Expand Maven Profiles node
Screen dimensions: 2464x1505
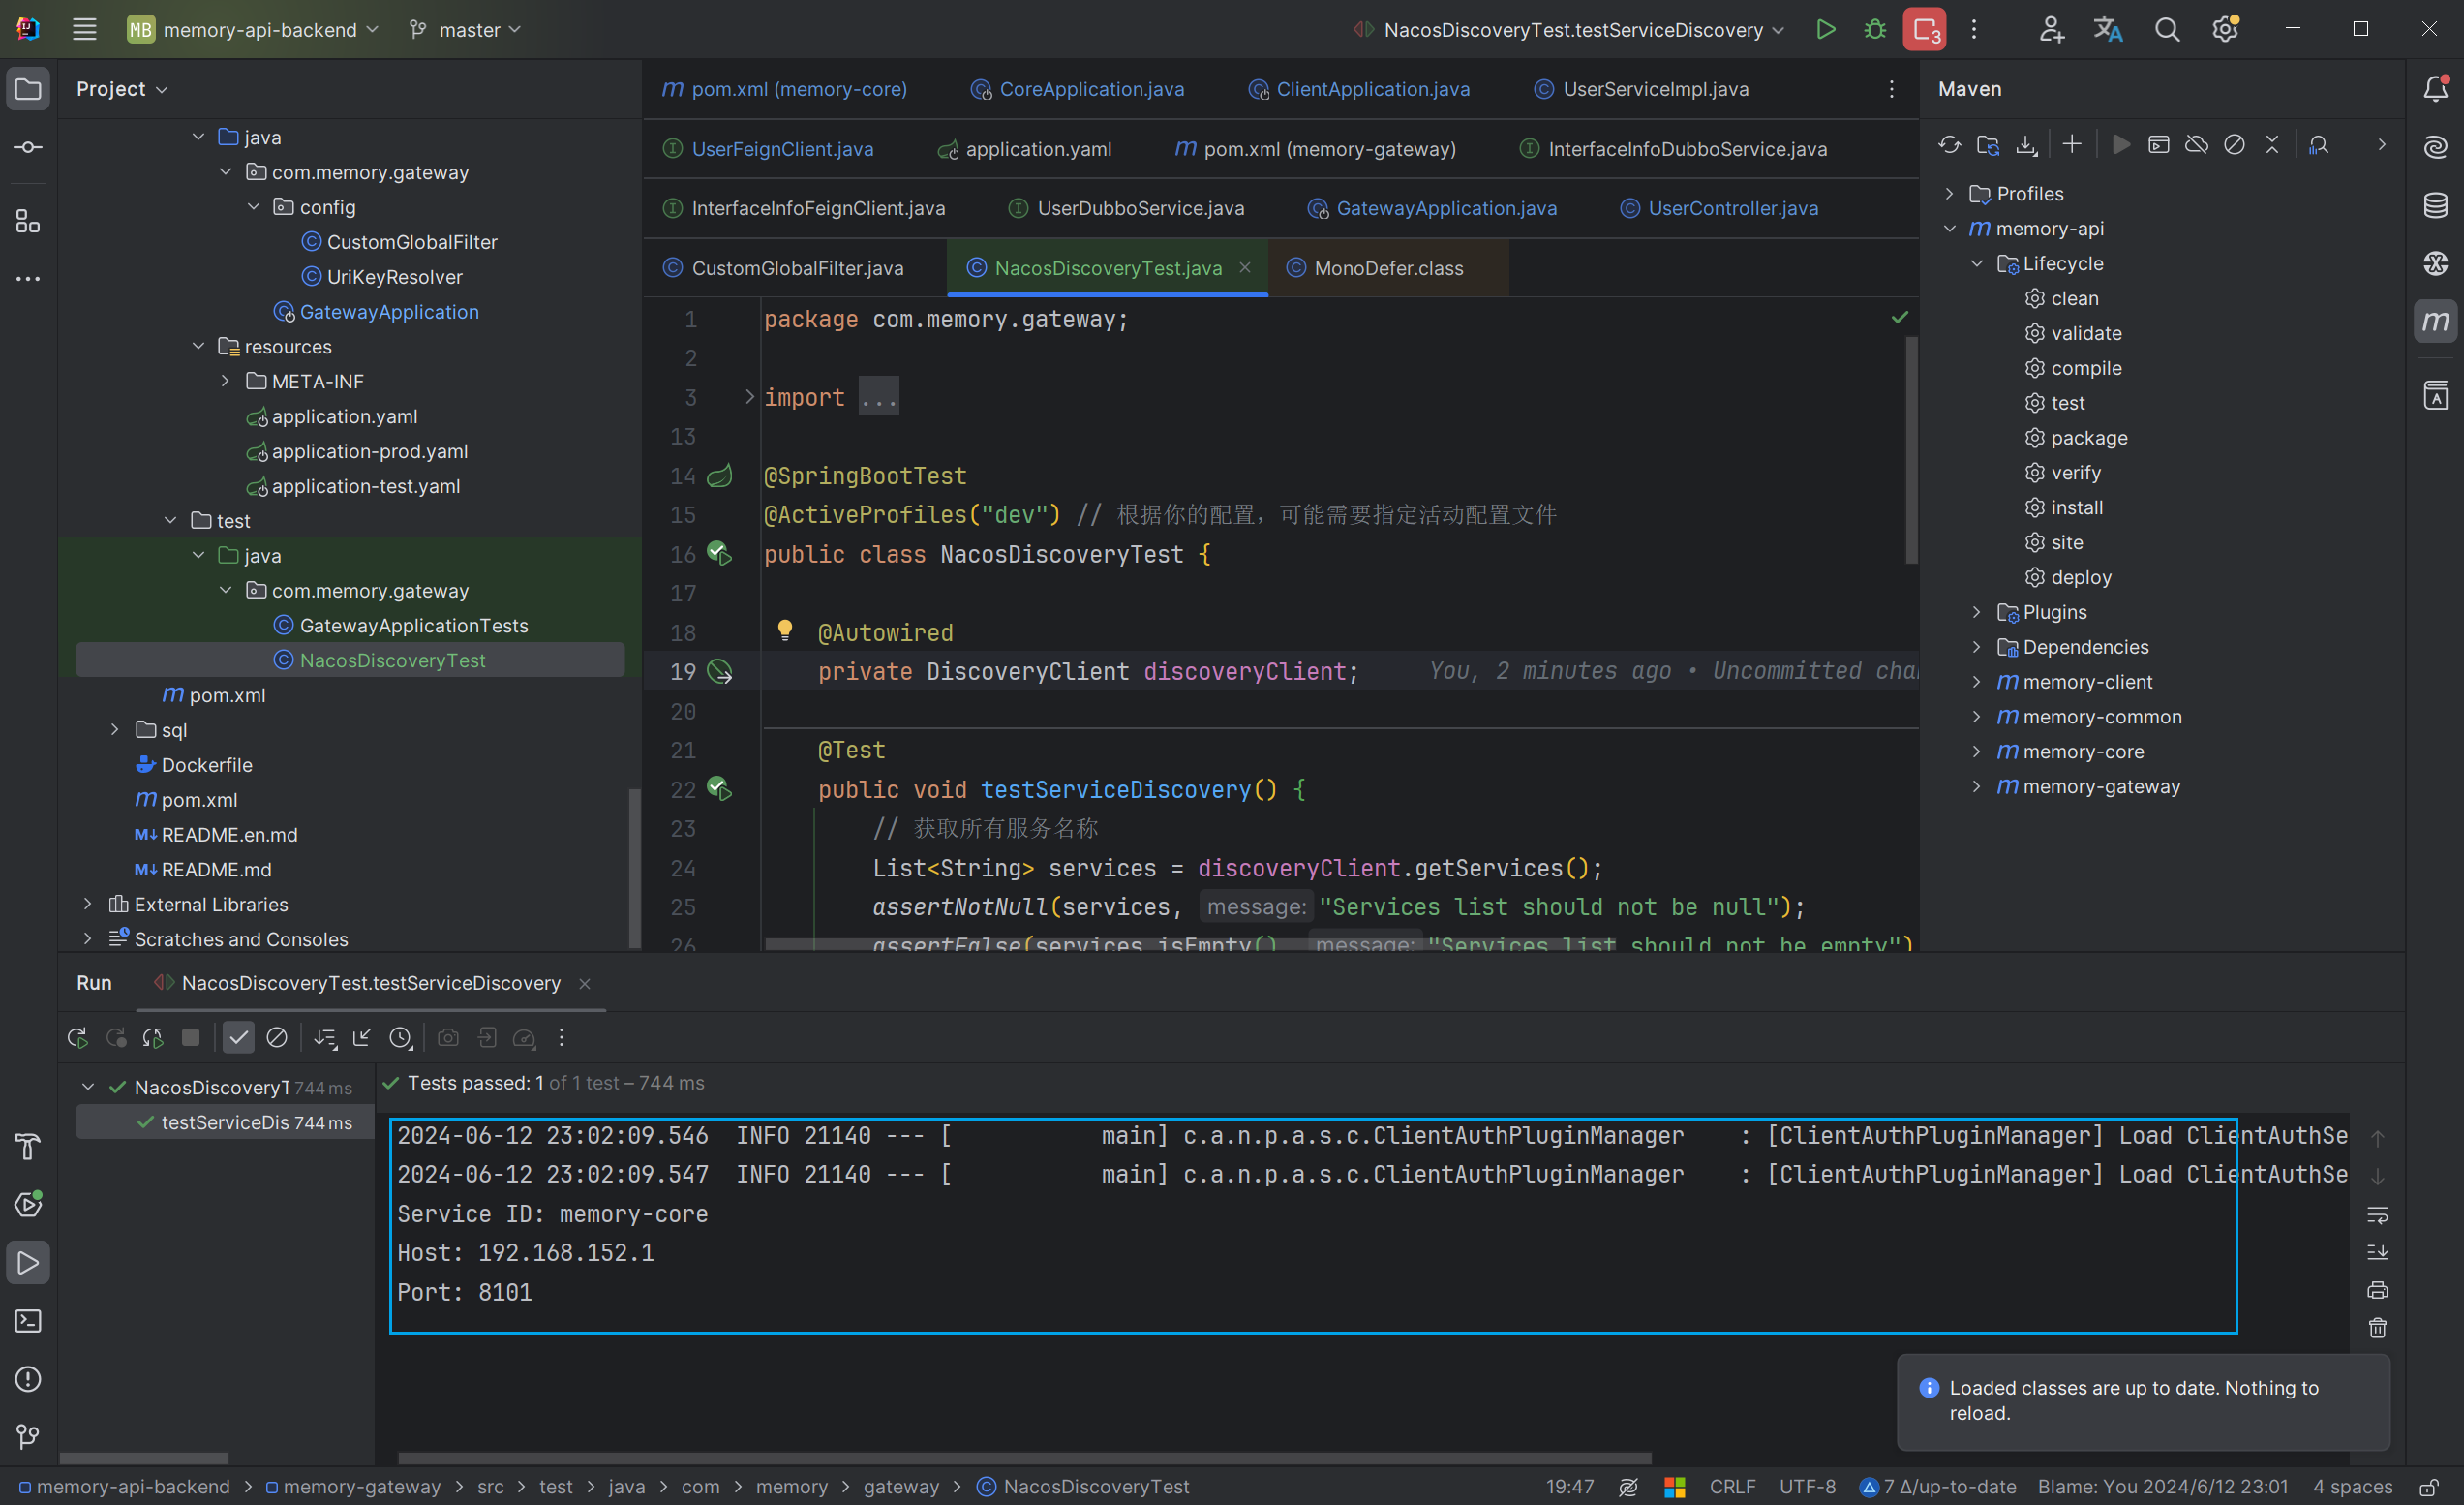coord(1949,193)
